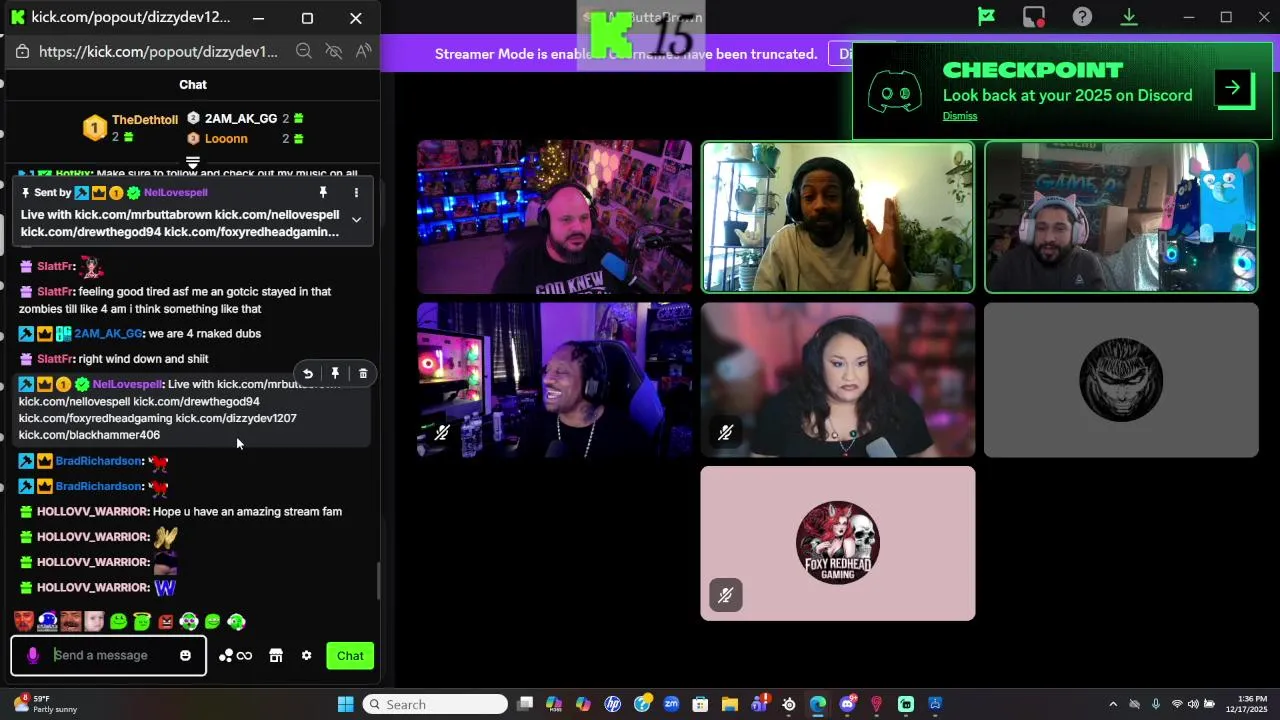Click the Discord download arrow icon
Image resolution: width=1280 pixels, height=720 pixels.
coord(1129,17)
